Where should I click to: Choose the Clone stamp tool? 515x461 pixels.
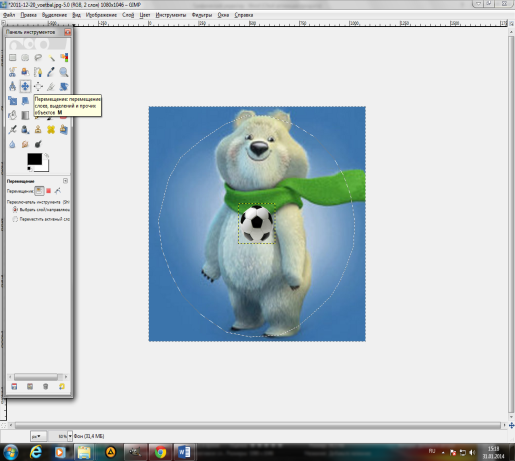[x=38, y=129]
